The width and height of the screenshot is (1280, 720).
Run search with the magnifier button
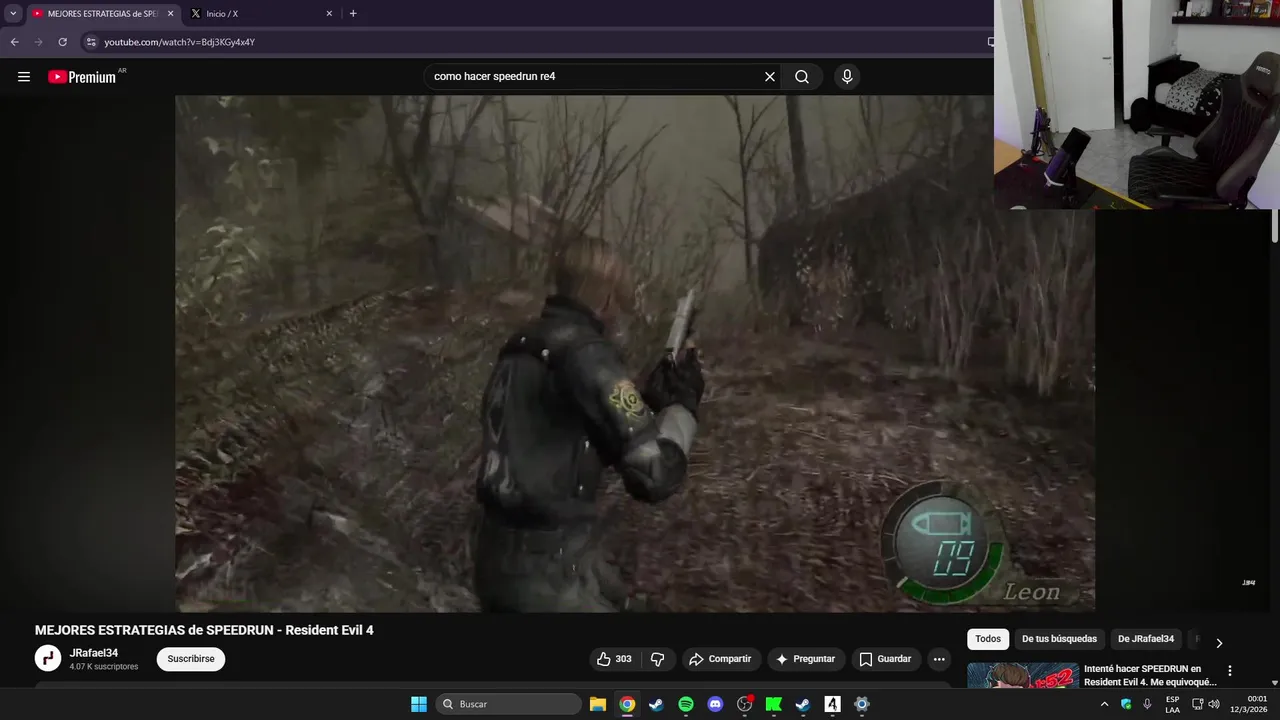pos(802,77)
